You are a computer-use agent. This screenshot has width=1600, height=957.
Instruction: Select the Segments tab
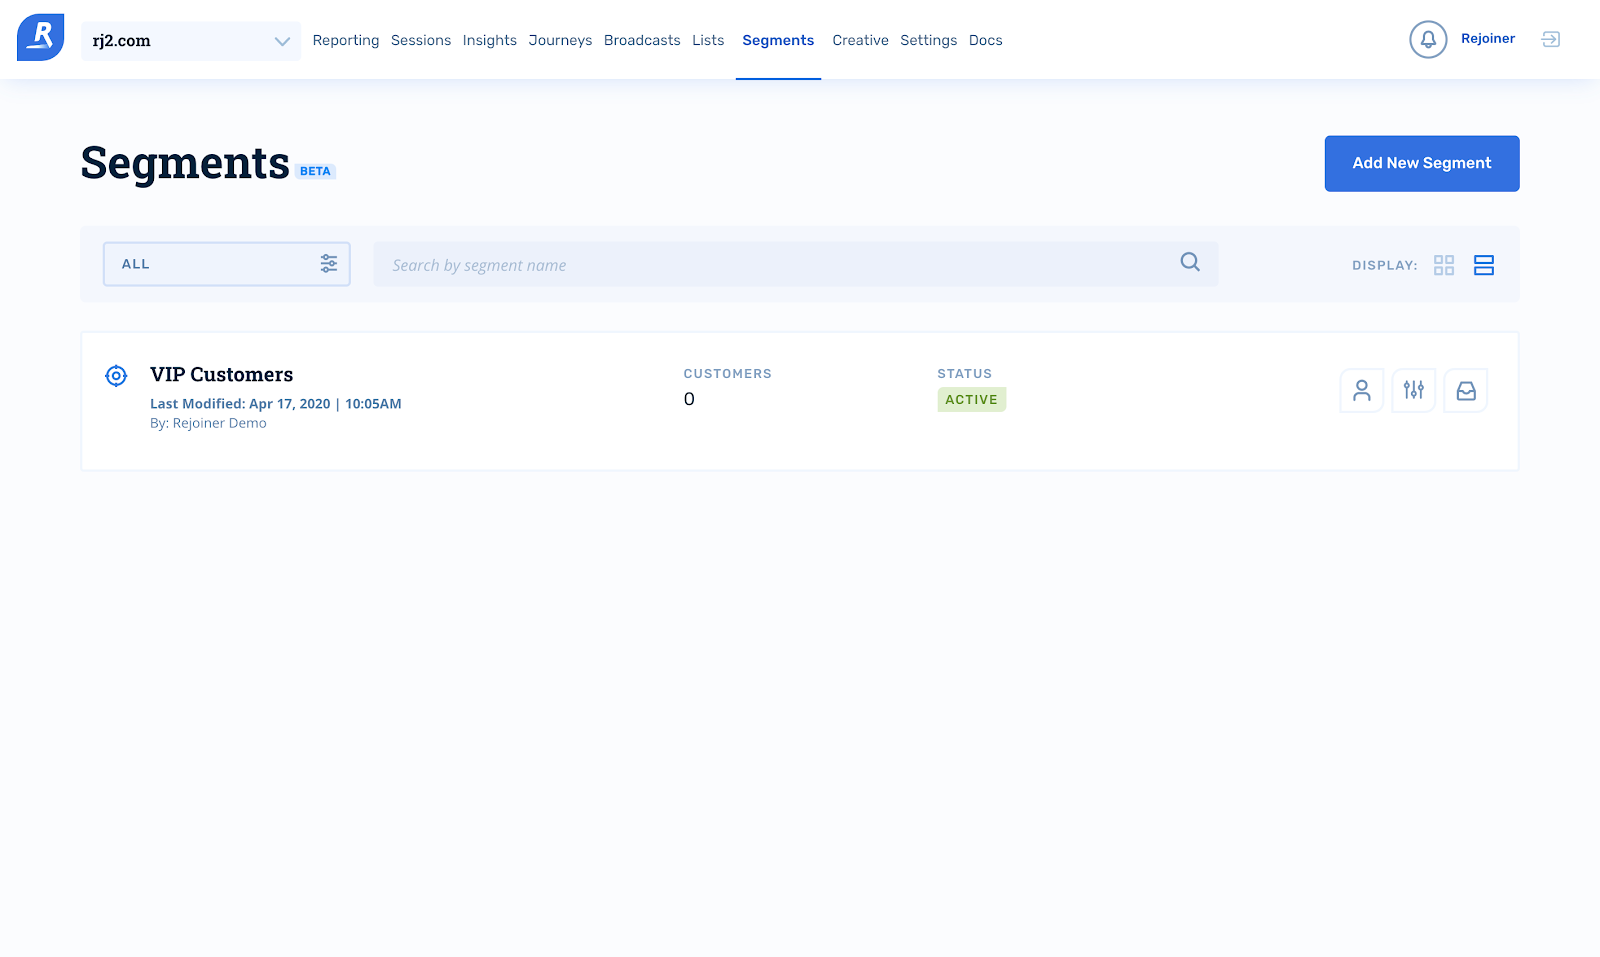point(778,40)
